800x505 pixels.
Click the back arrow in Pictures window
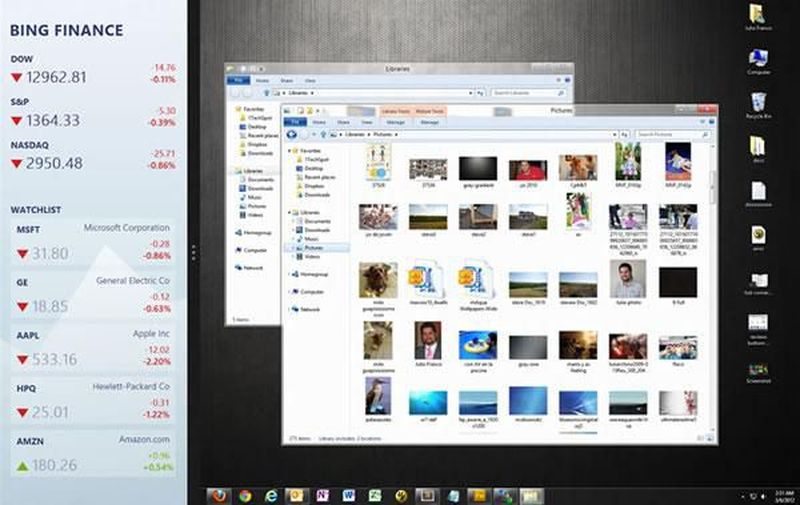[291, 133]
